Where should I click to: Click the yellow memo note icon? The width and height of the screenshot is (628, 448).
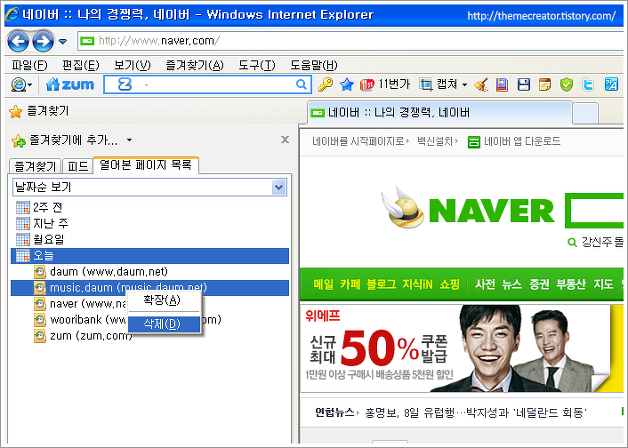(545, 84)
